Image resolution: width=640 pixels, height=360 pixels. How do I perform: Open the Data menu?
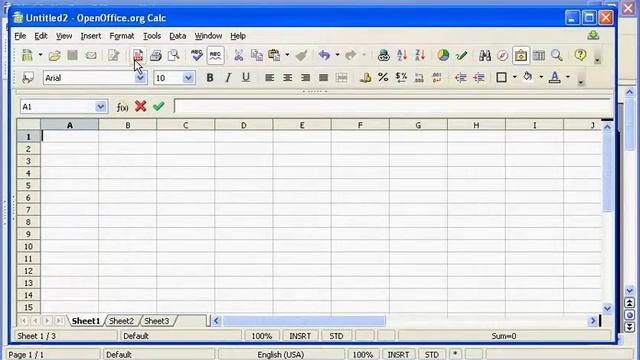pos(178,36)
